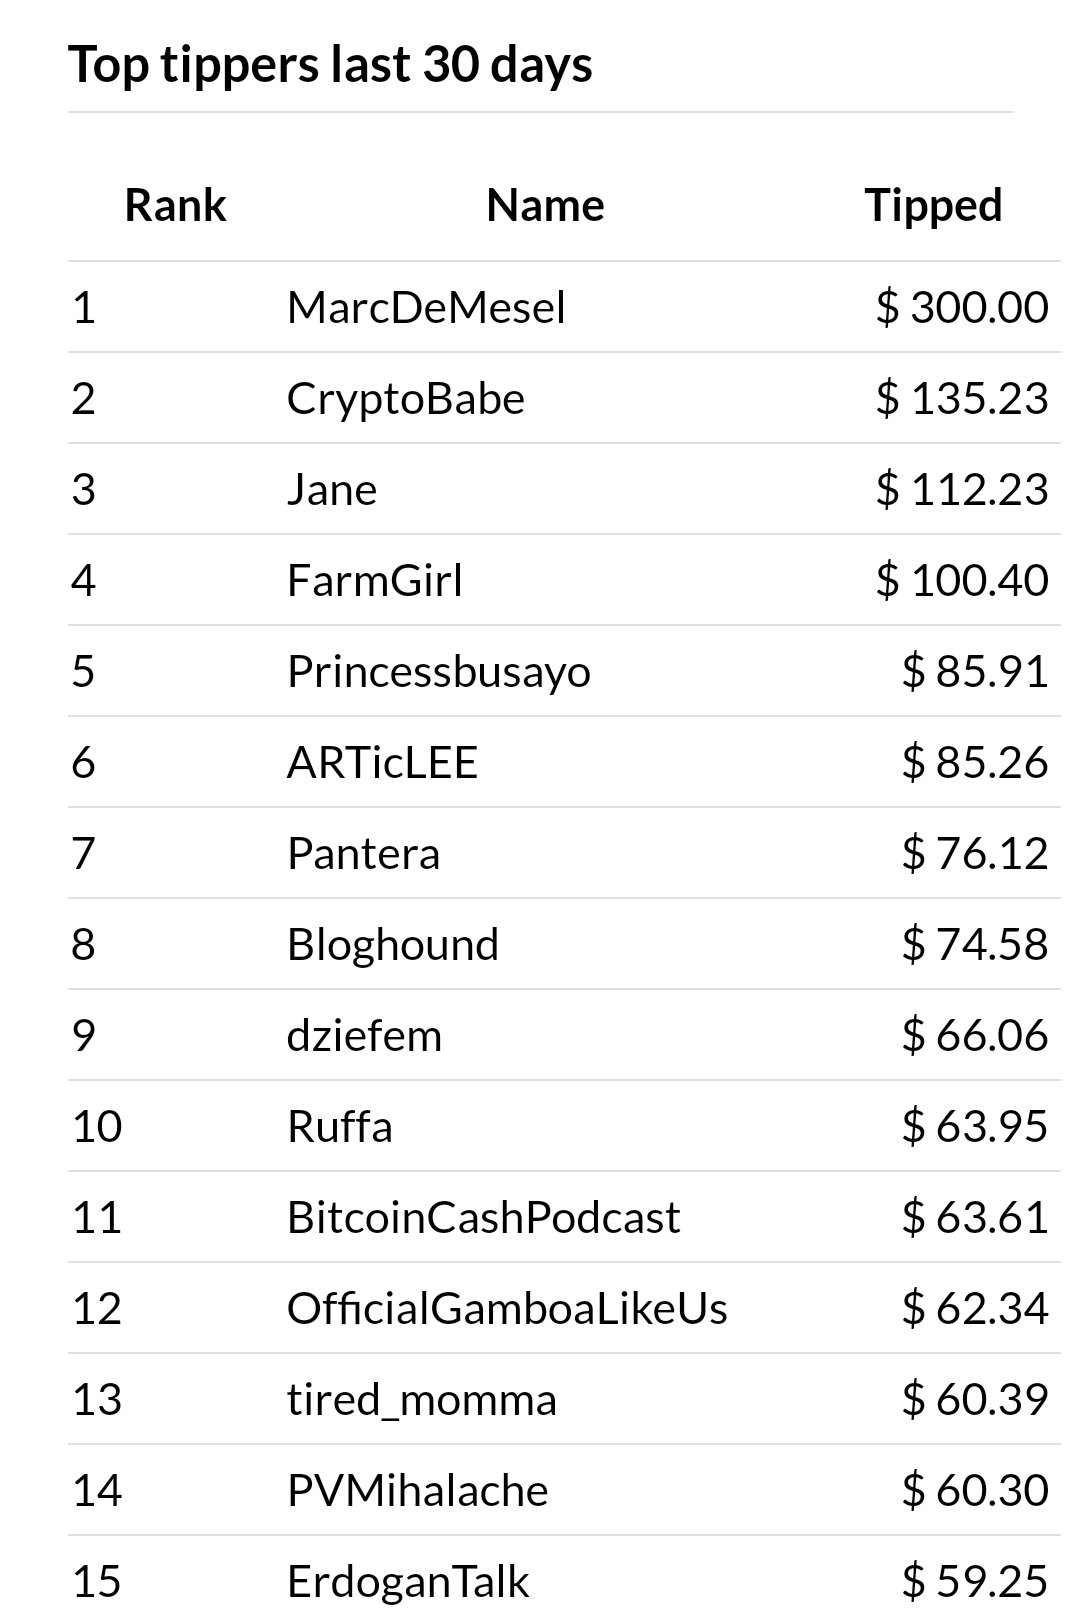Click the name Jane

pyautogui.click(x=332, y=489)
